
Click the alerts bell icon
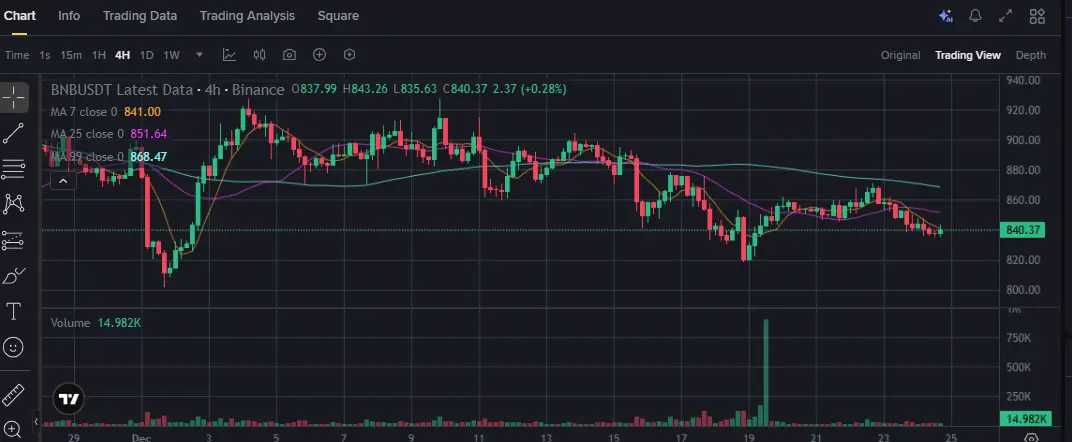[x=976, y=16]
